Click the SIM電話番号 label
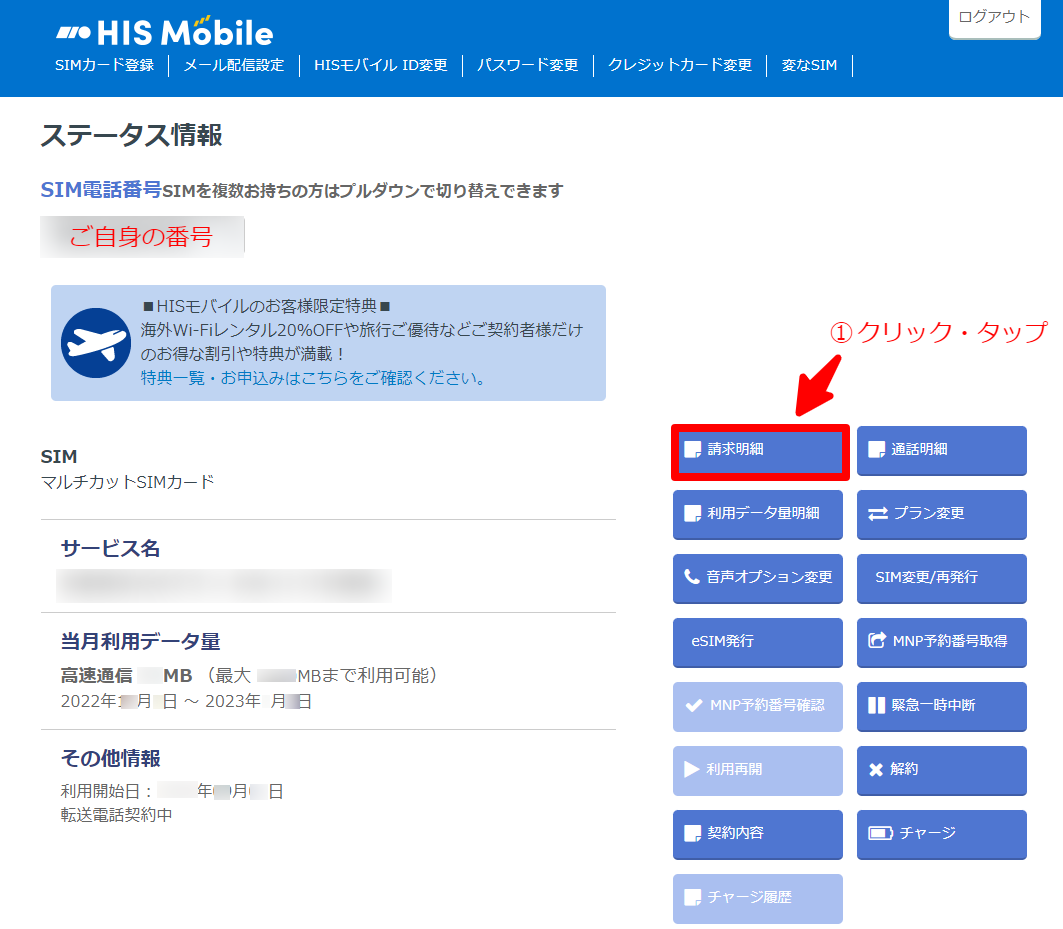 click(101, 190)
